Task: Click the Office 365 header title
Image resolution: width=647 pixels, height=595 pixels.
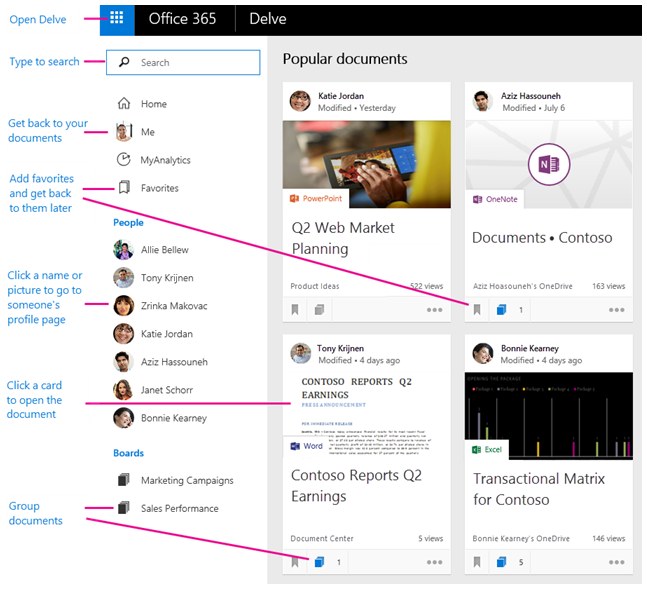Action: pyautogui.click(x=182, y=19)
